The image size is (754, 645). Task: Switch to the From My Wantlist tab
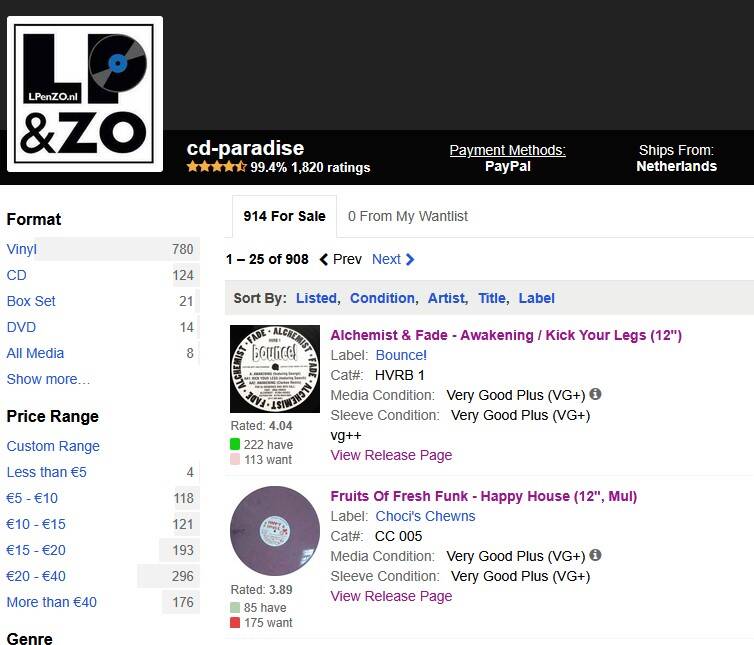pyautogui.click(x=407, y=216)
